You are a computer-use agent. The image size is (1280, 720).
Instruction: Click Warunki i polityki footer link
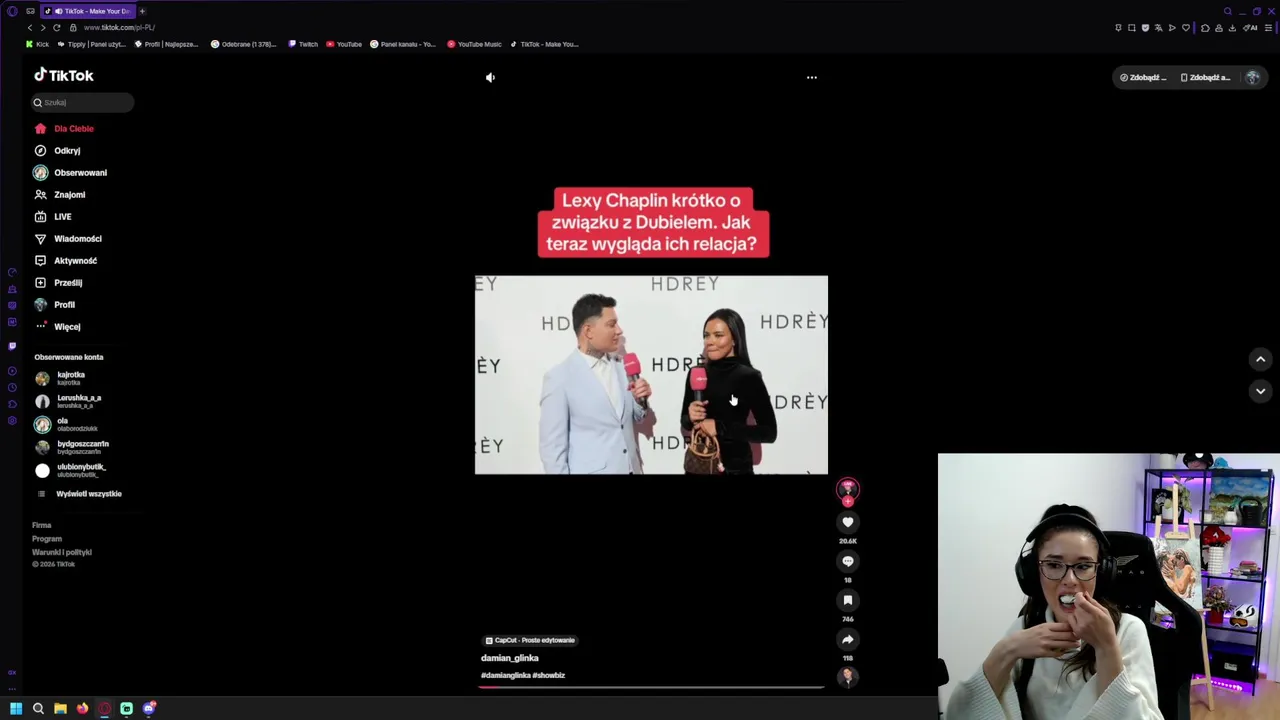pyautogui.click(x=62, y=552)
